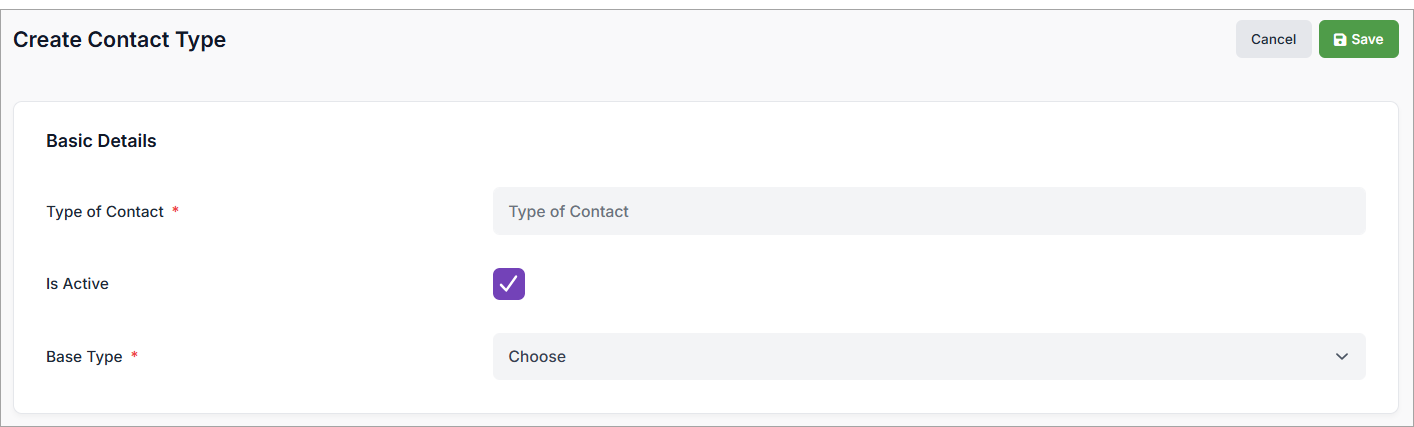The width and height of the screenshot is (1414, 427).
Task: Click the "Type of Contact" placeholder text
Action: click(568, 212)
